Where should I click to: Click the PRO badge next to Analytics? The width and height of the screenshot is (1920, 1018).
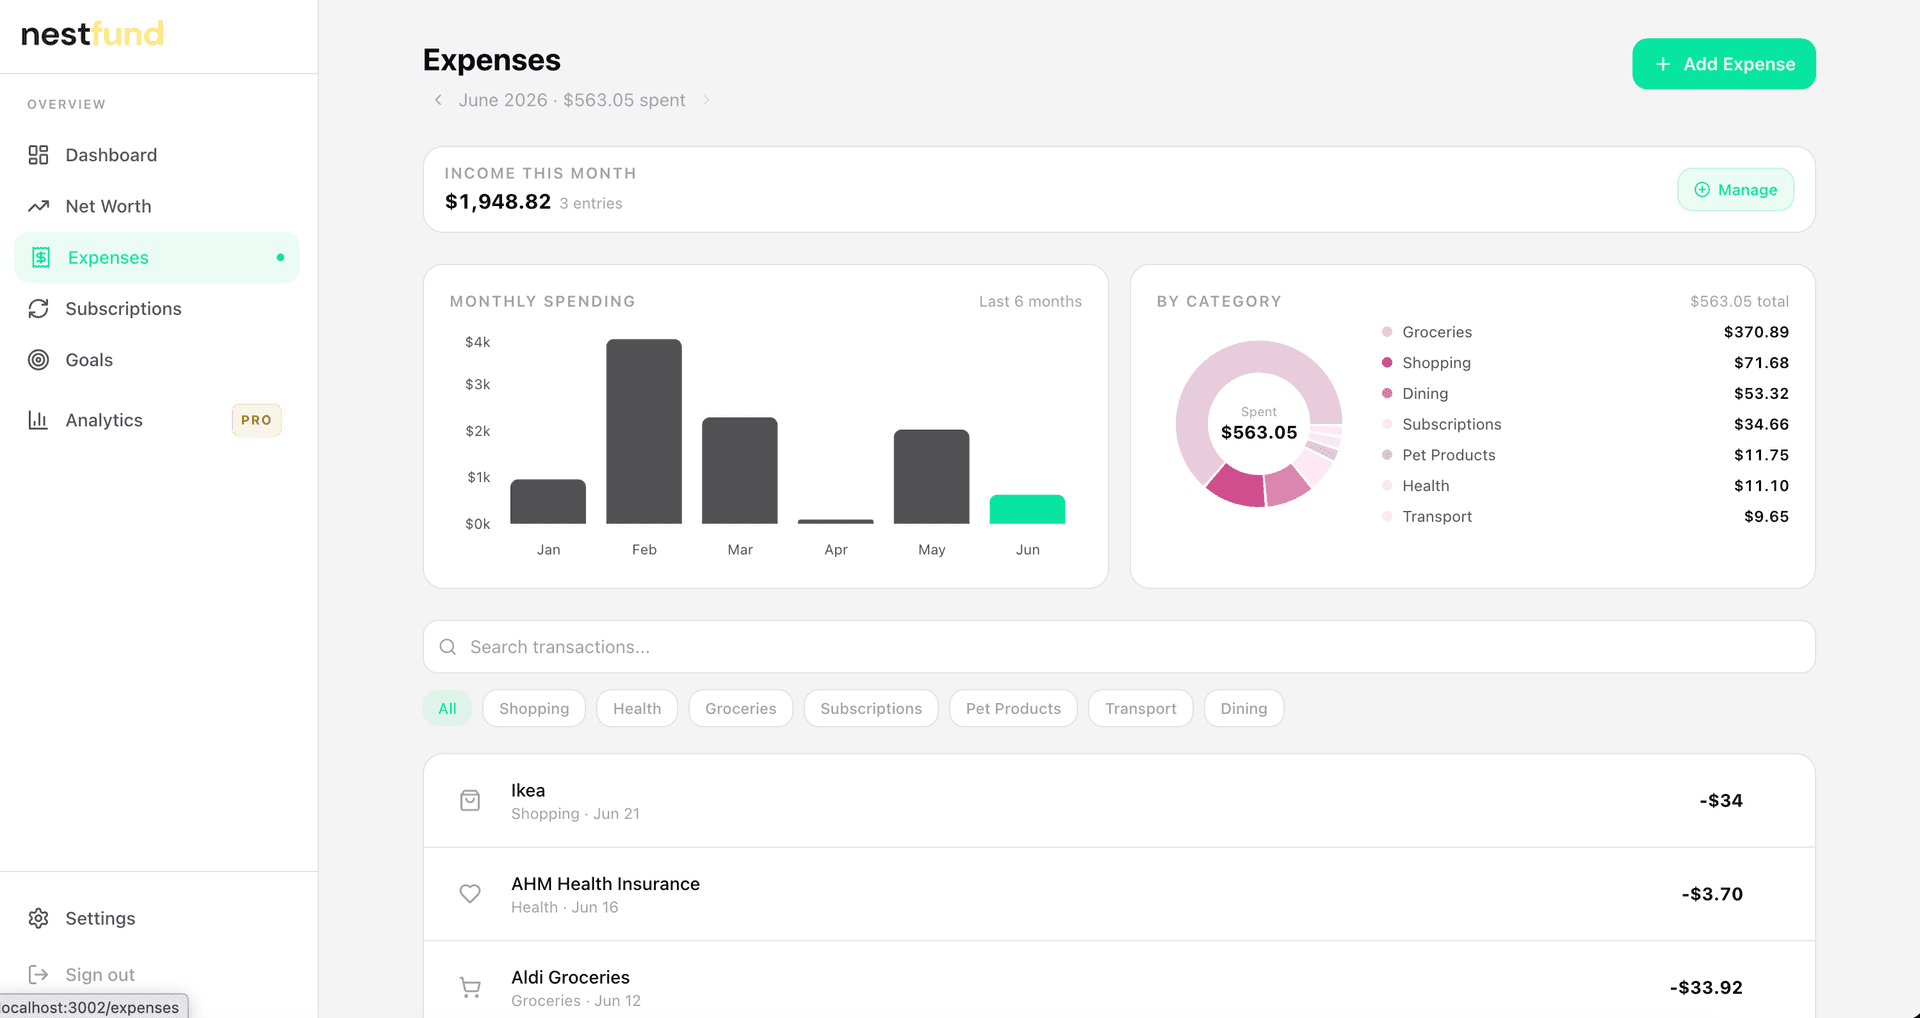(x=256, y=420)
